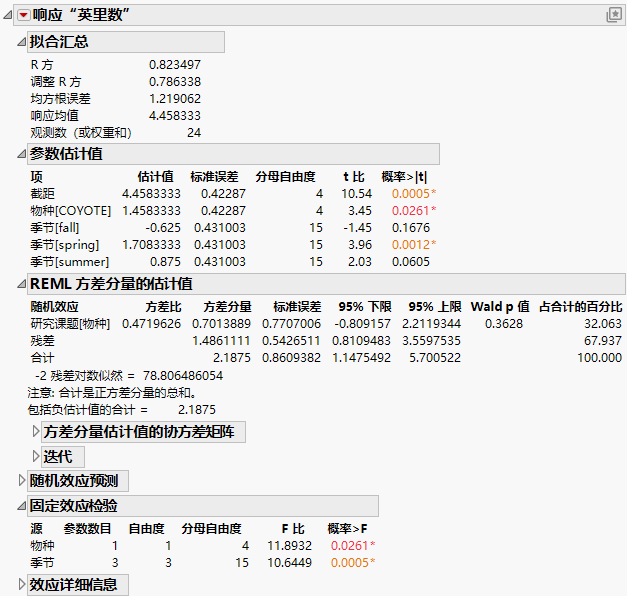Click the Wald p value 0.3628

[504, 324]
